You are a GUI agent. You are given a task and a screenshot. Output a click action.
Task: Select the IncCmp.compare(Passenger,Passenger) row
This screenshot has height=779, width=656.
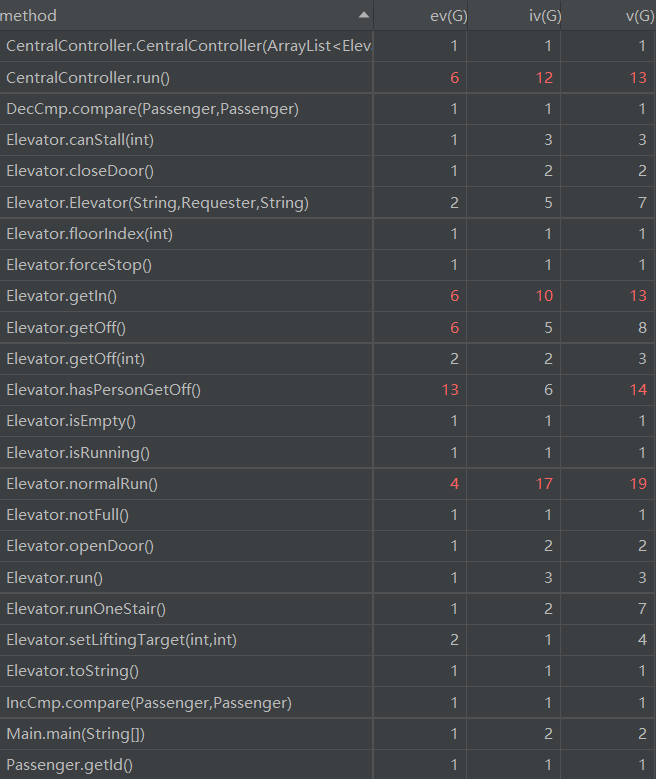click(328, 702)
